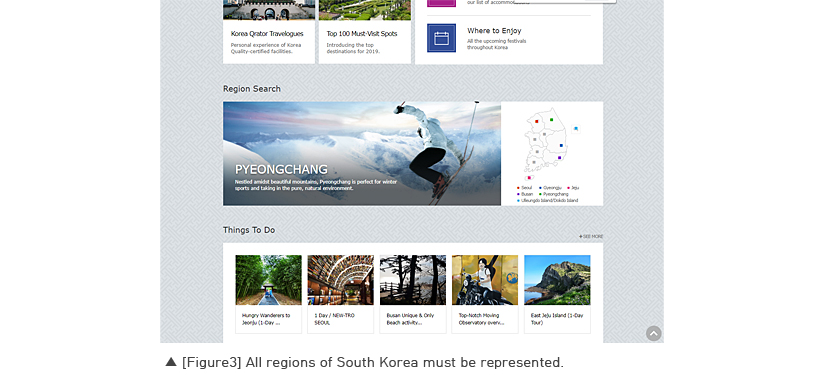Open the Busan beach activity thumbnail
Screen dimensions: 840x375
click(412, 280)
